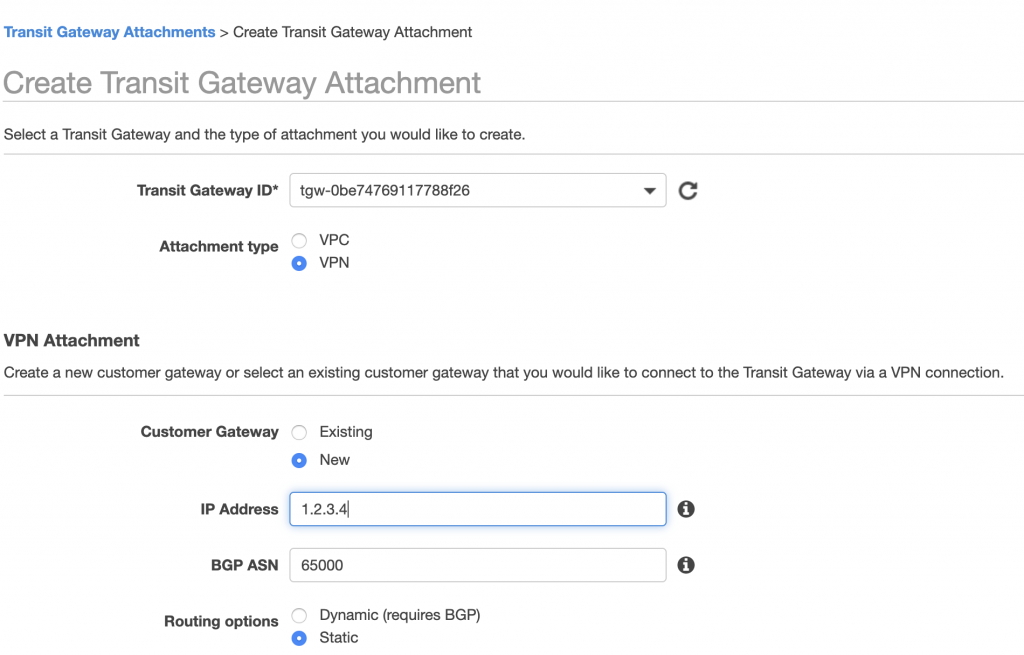The height and width of the screenshot is (655, 1024).
Task: Click the info icon next to BGP ASN
Action: click(686, 565)
